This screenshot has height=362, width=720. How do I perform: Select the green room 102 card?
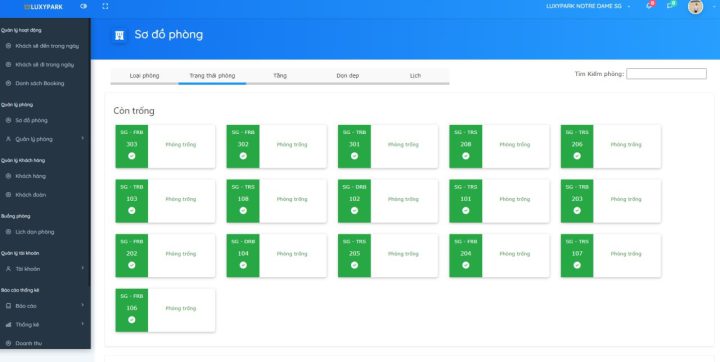(388, 201)
